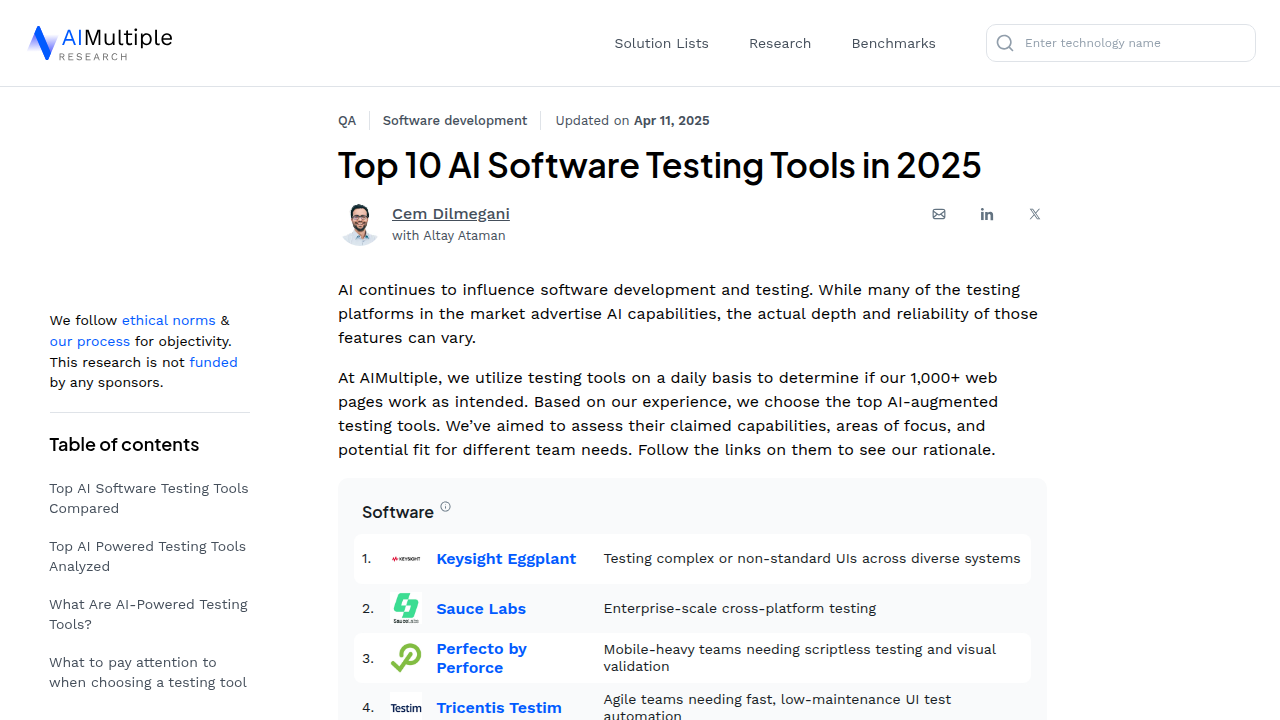1280x720 pixels.
Task: Click the Table of contents heading
Action: [x=124, y=445]
